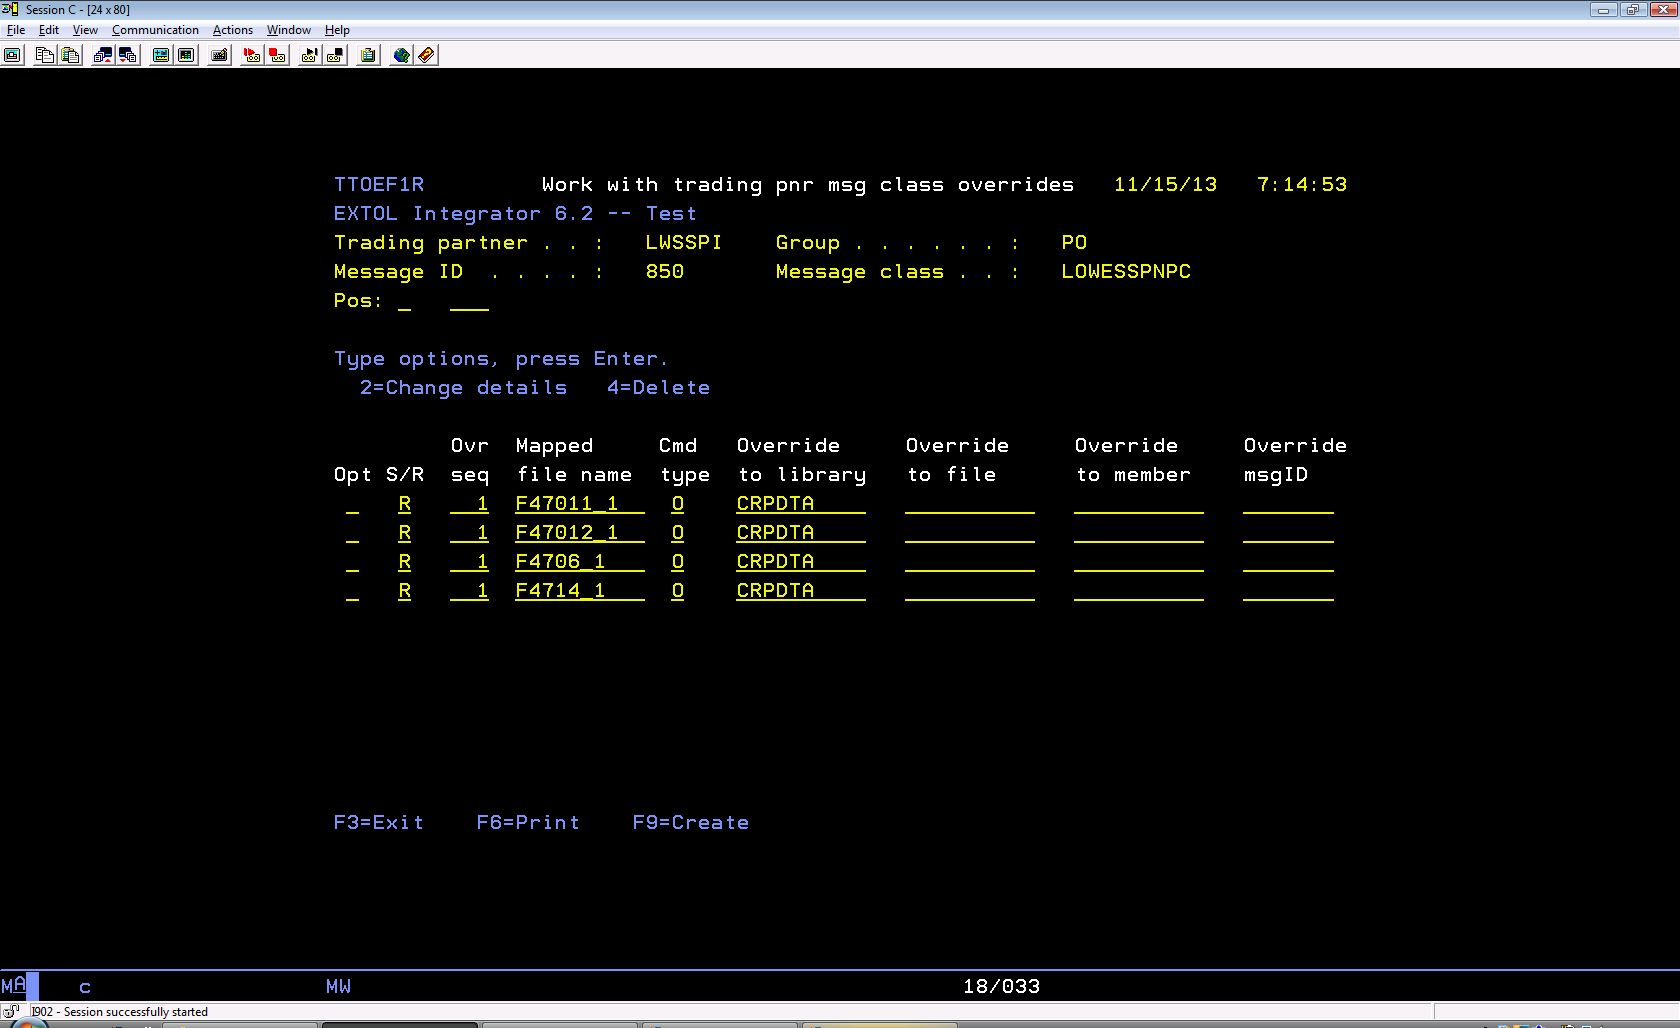Play a macro with toolbar icon
This screenshot has width=1680, height=1028.
click(310, 55)
